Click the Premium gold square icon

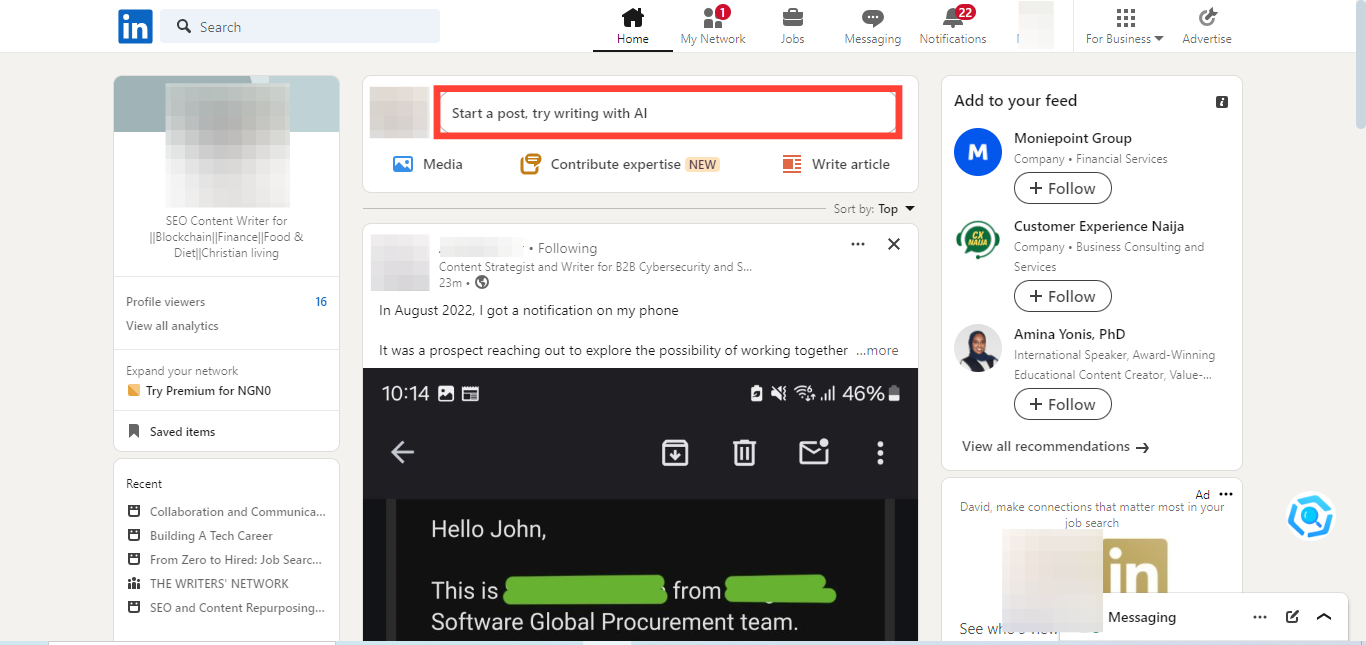[134, 391]
